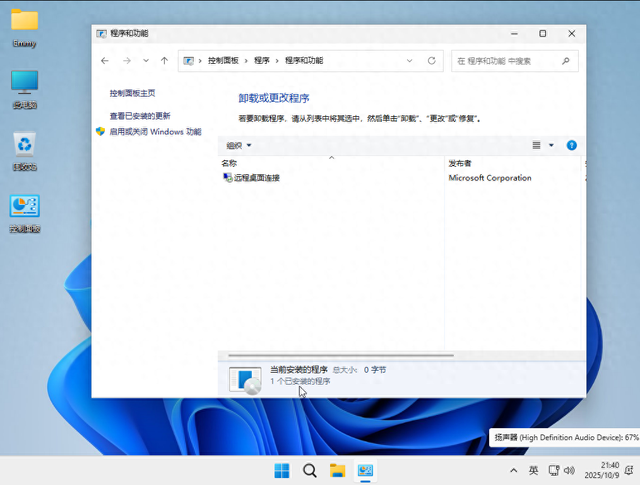Click the Windows Start button
Image resolution: width=640 pixels, height=485 pixels.
[x=282, y=470]
